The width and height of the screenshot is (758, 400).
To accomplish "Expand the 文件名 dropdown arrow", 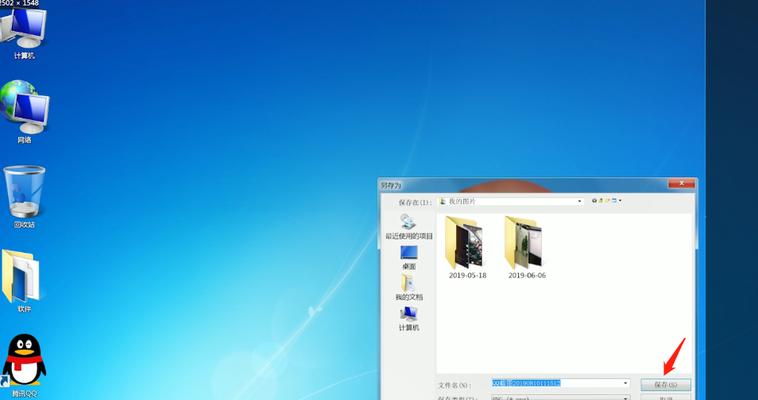I will (626, 384).
